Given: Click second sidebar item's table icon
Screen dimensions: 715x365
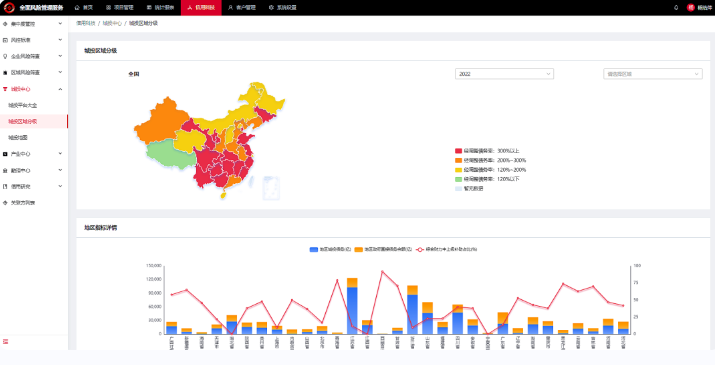Looking at the screenshot, I should [5, 40].
